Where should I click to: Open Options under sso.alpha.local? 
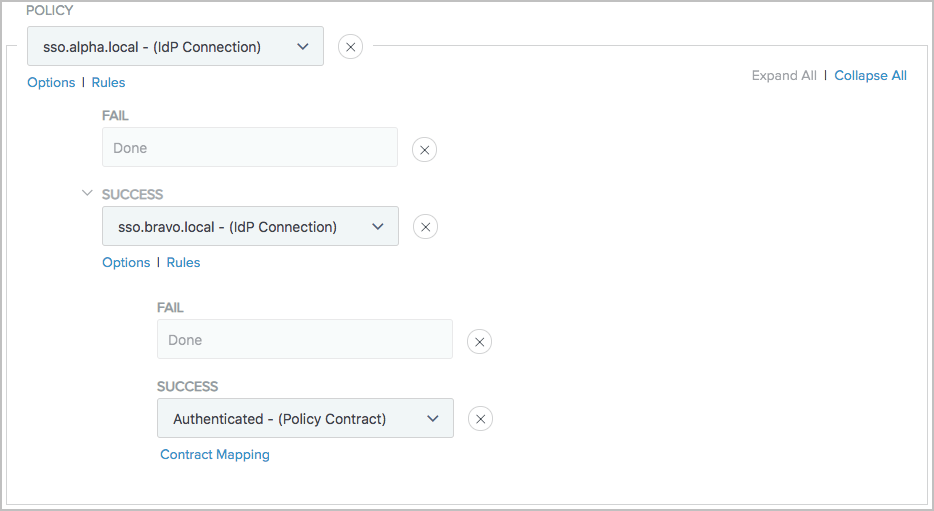[51, 82]
